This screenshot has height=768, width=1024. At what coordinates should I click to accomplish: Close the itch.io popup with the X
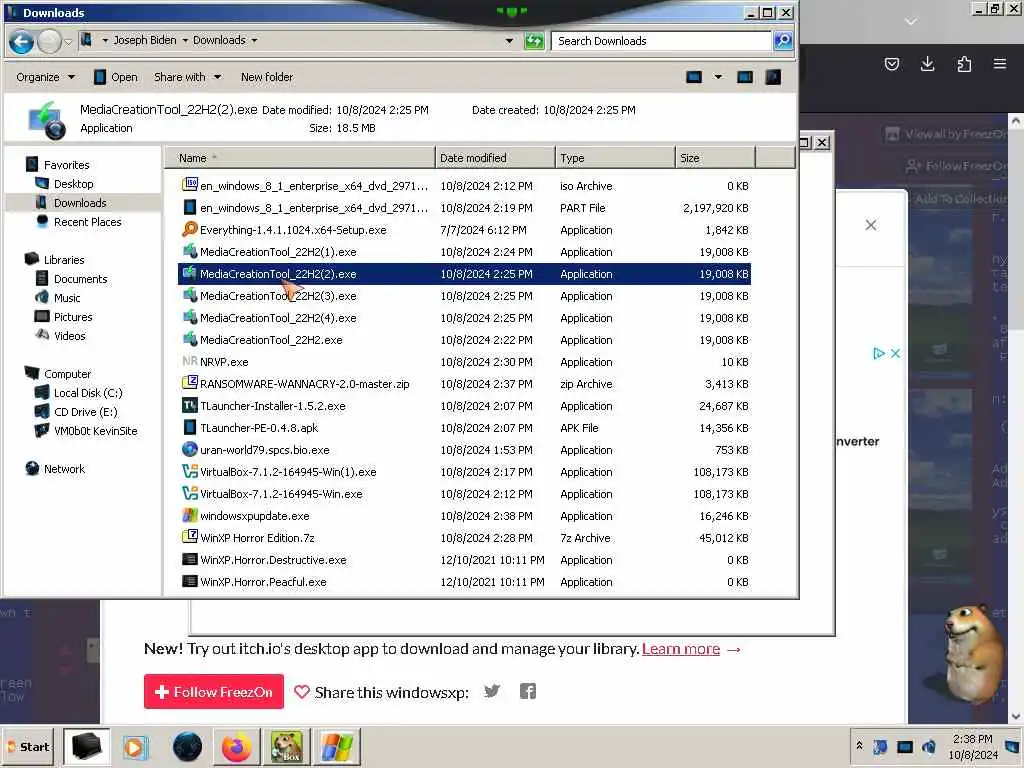pyautogui.click(x=871, y=225)
